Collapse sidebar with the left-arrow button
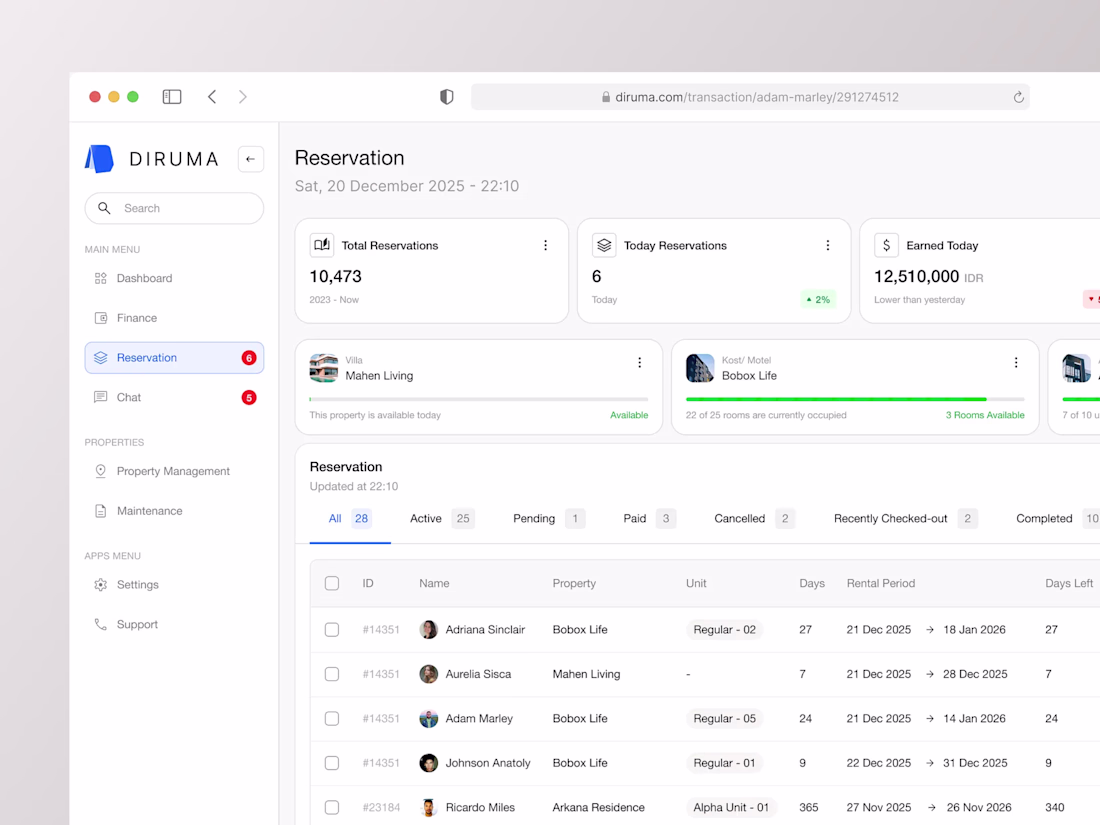 (x=250, y=159)
